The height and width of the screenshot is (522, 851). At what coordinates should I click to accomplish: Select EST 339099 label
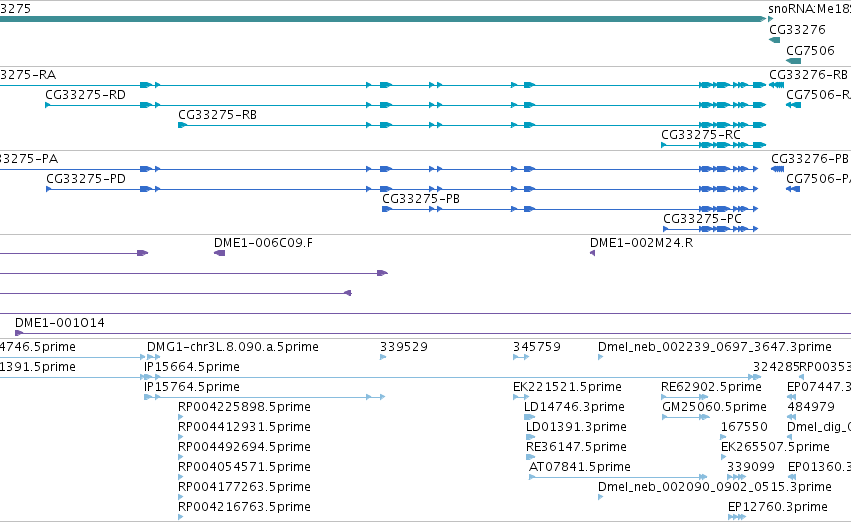coord(751,468)
